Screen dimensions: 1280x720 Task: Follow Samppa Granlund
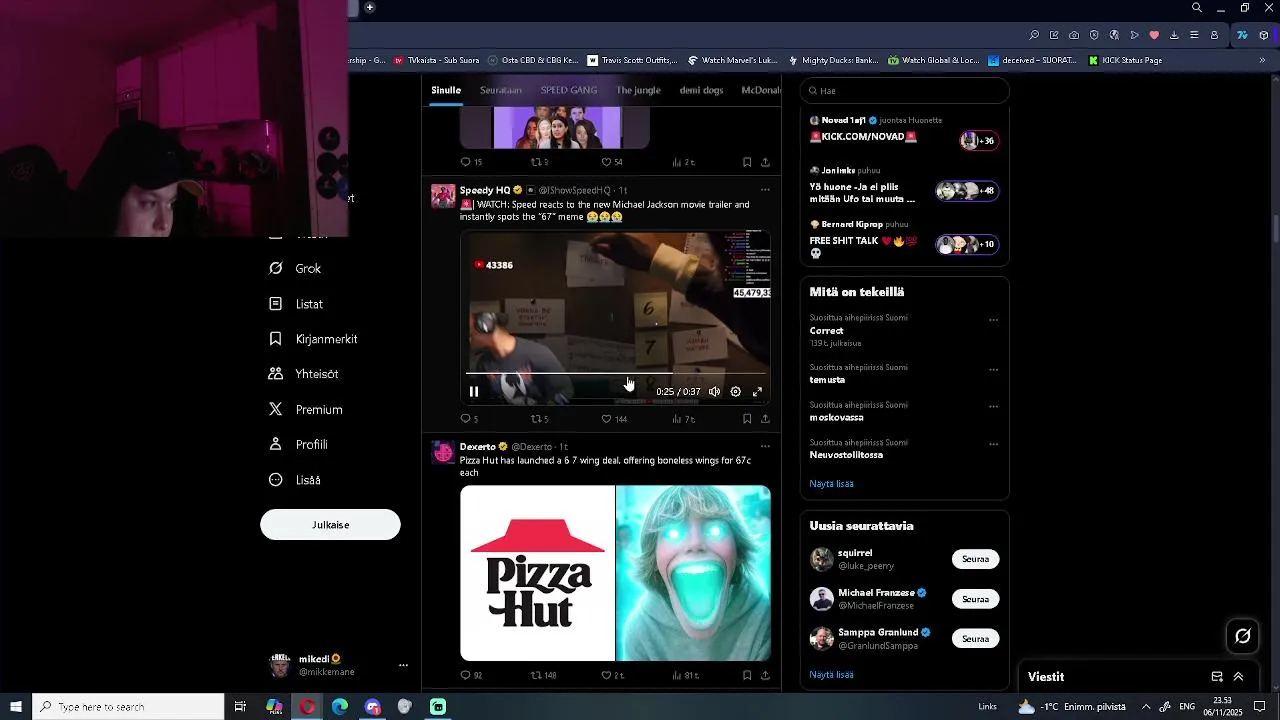click(975, 638)
